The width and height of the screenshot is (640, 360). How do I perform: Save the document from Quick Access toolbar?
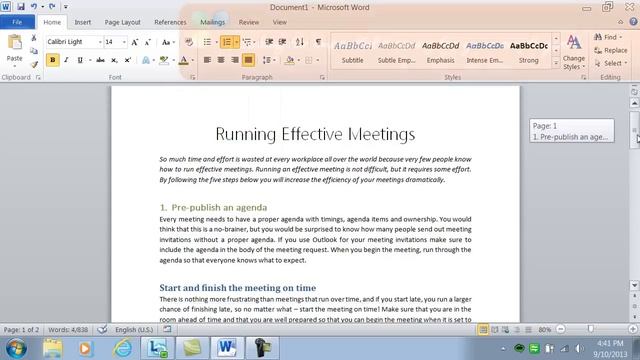[20, 7]
